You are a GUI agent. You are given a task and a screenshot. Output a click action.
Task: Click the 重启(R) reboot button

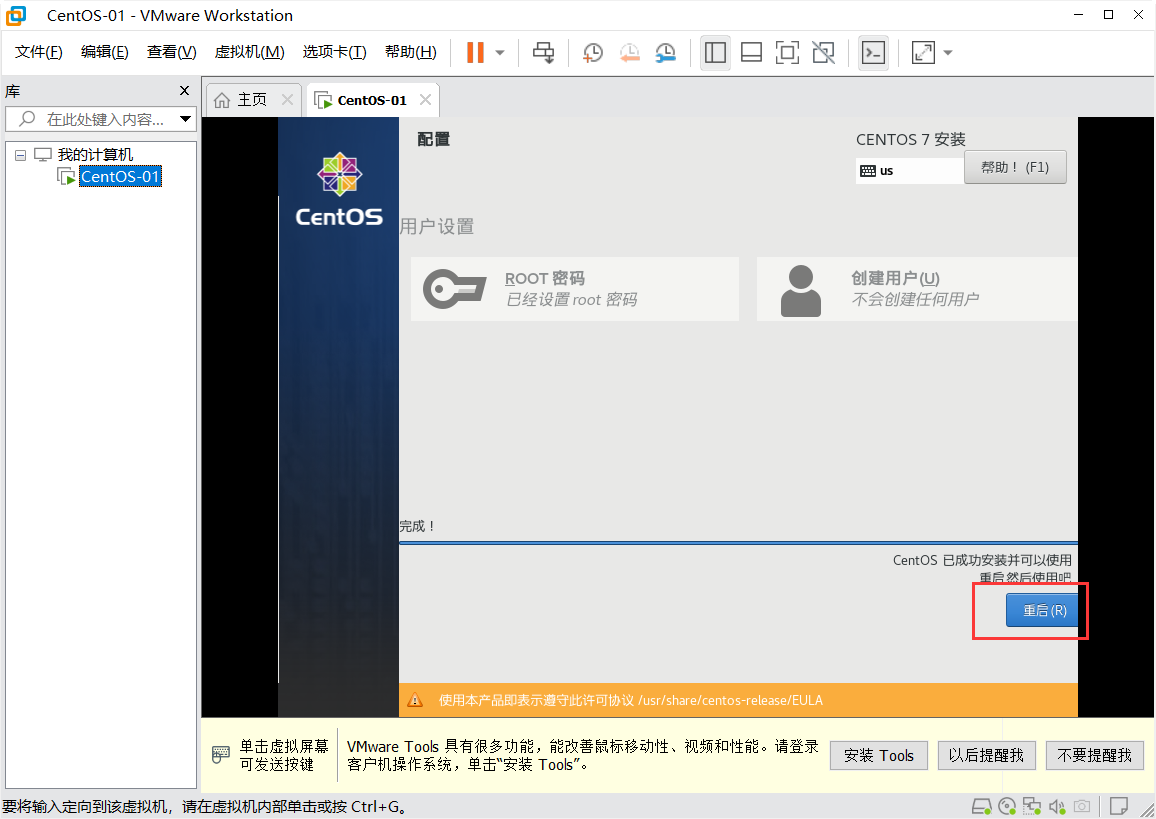[1042, 610]
